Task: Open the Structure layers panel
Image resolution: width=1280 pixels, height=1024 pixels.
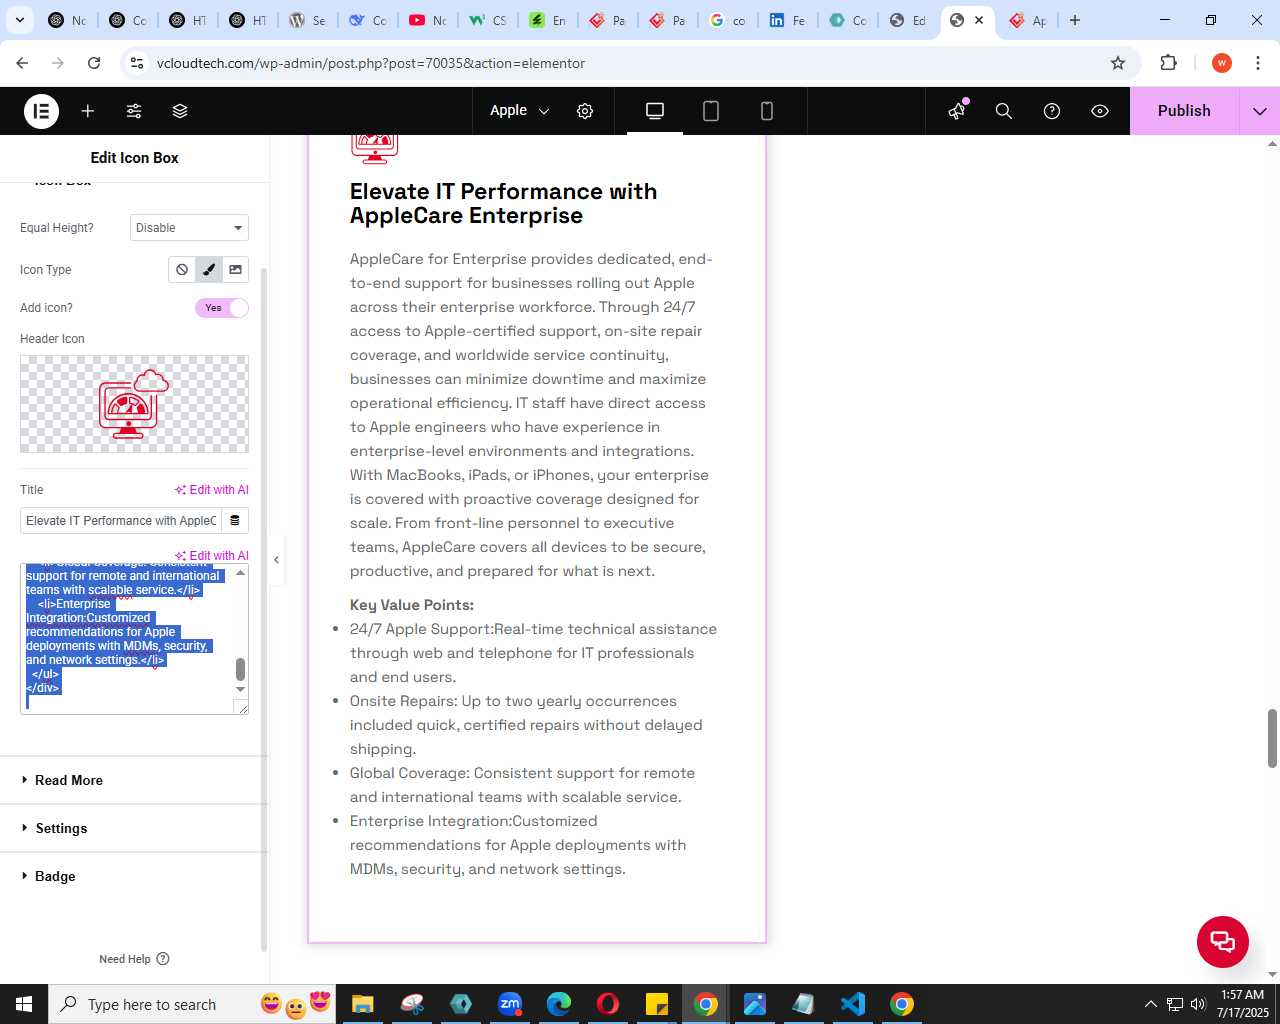Action: (180, 111)
